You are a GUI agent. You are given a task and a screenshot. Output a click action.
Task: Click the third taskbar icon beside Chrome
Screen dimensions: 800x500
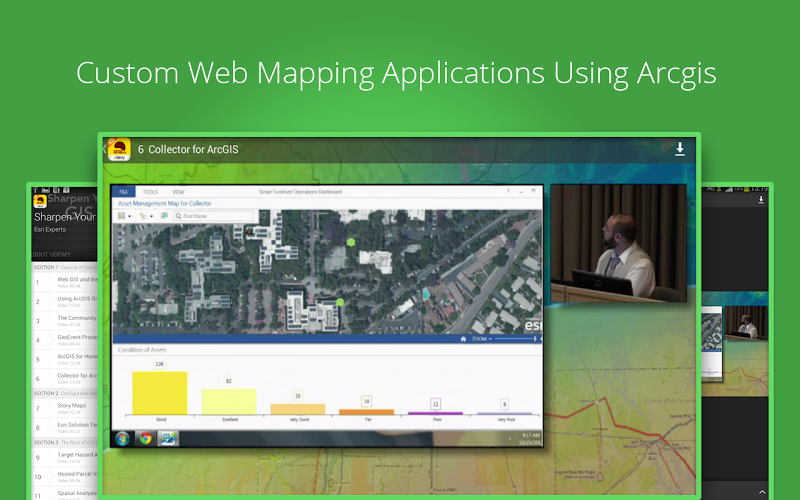pyautogui.click(x=167, y=437)
